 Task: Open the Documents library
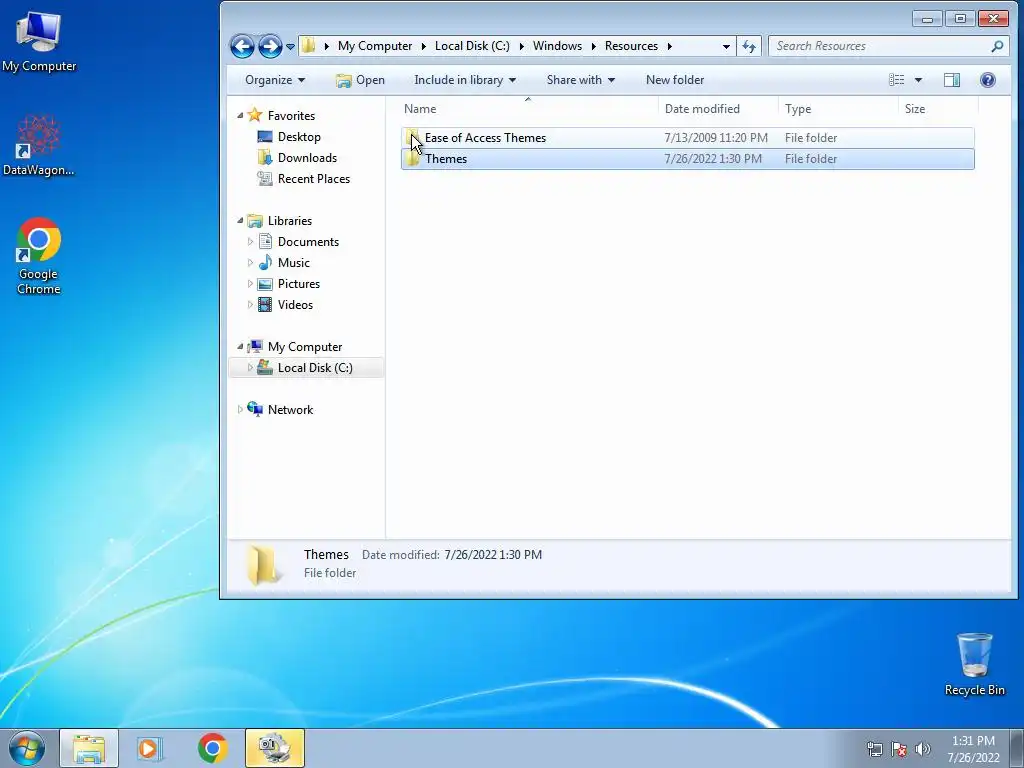tap(308, 242)
